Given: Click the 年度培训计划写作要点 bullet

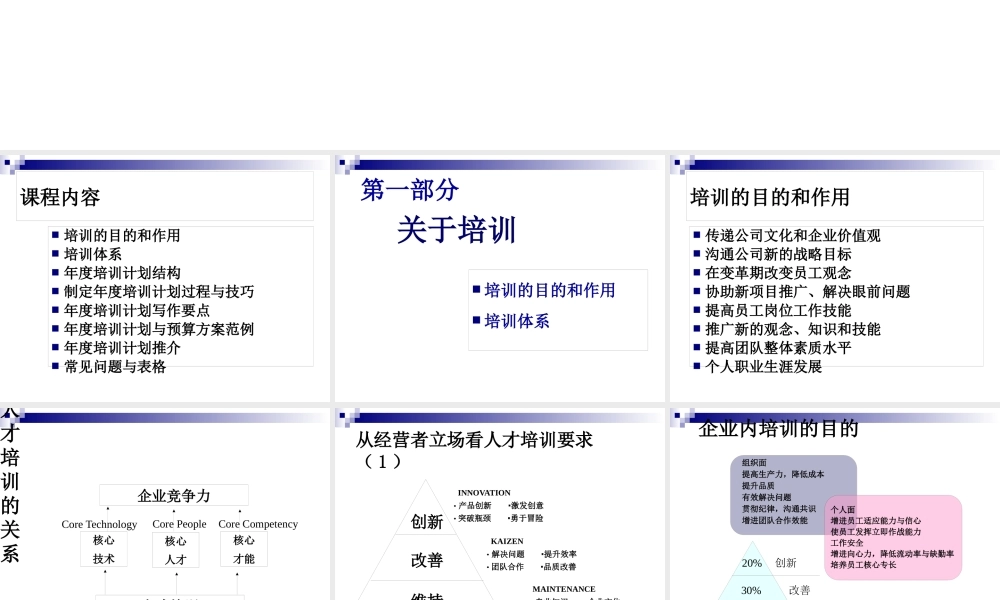Looking at the screenshot, I should [x=136, y=311].
